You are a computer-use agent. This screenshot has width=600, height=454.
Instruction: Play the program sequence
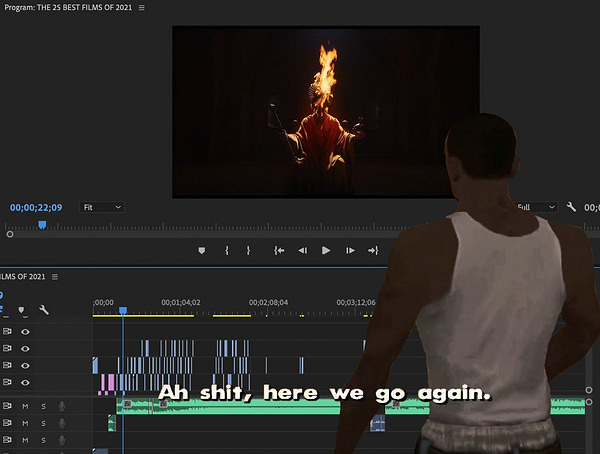click(x=326, y=250)
